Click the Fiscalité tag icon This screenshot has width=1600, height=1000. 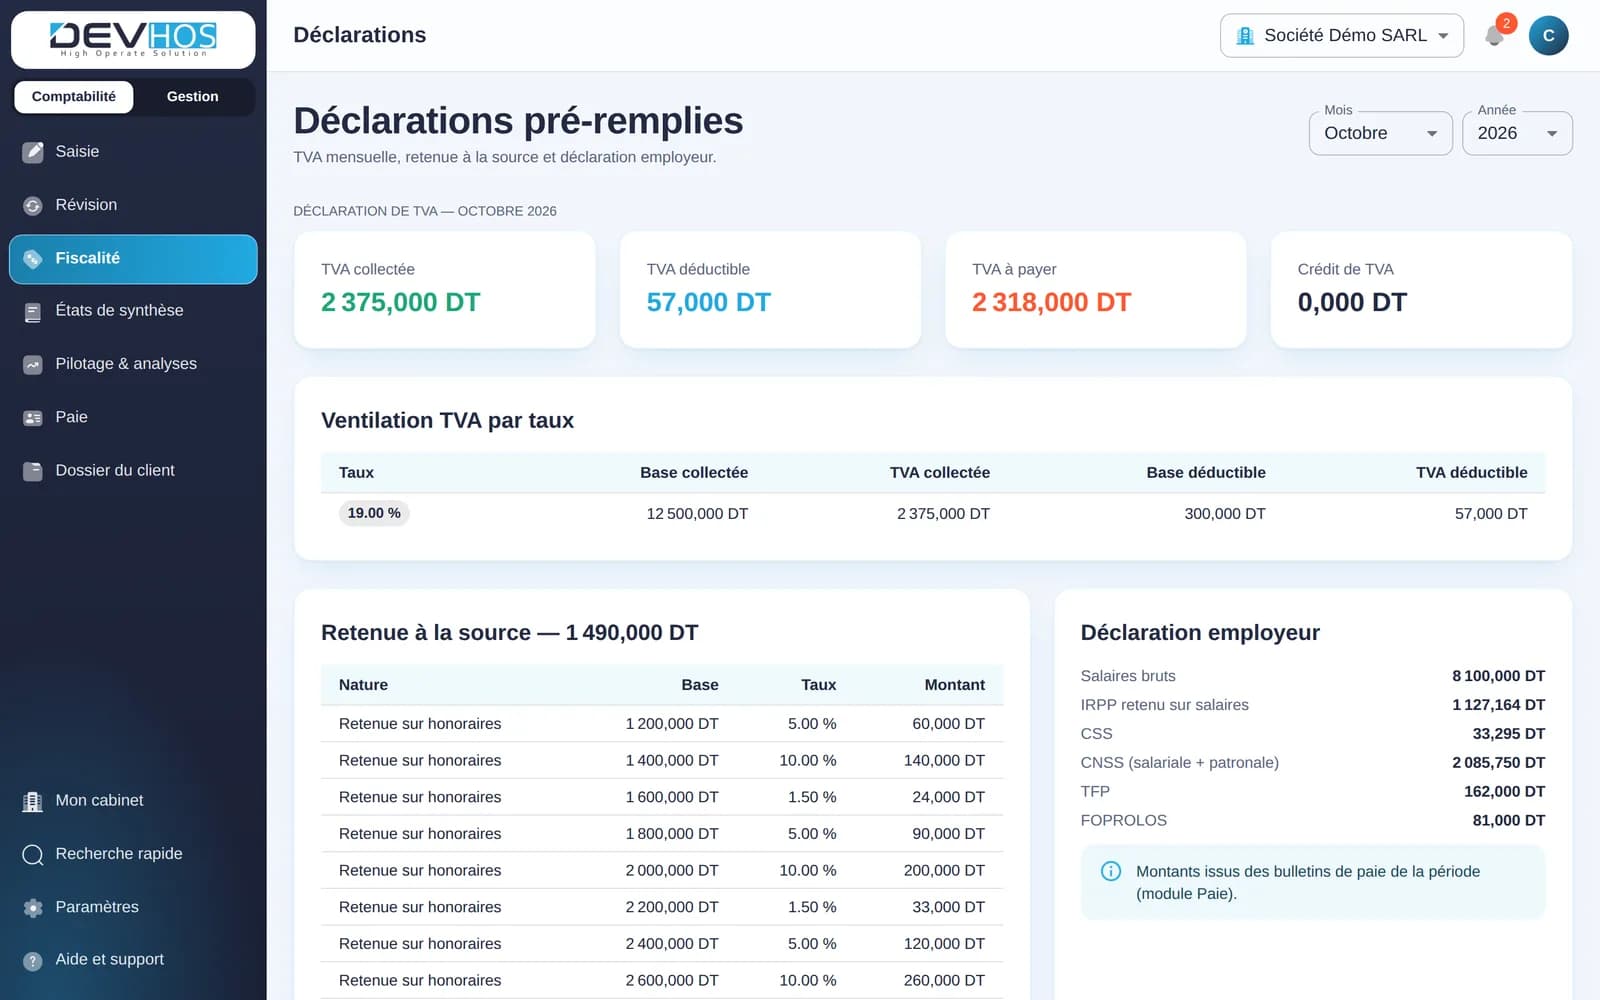tap(33, 259)
